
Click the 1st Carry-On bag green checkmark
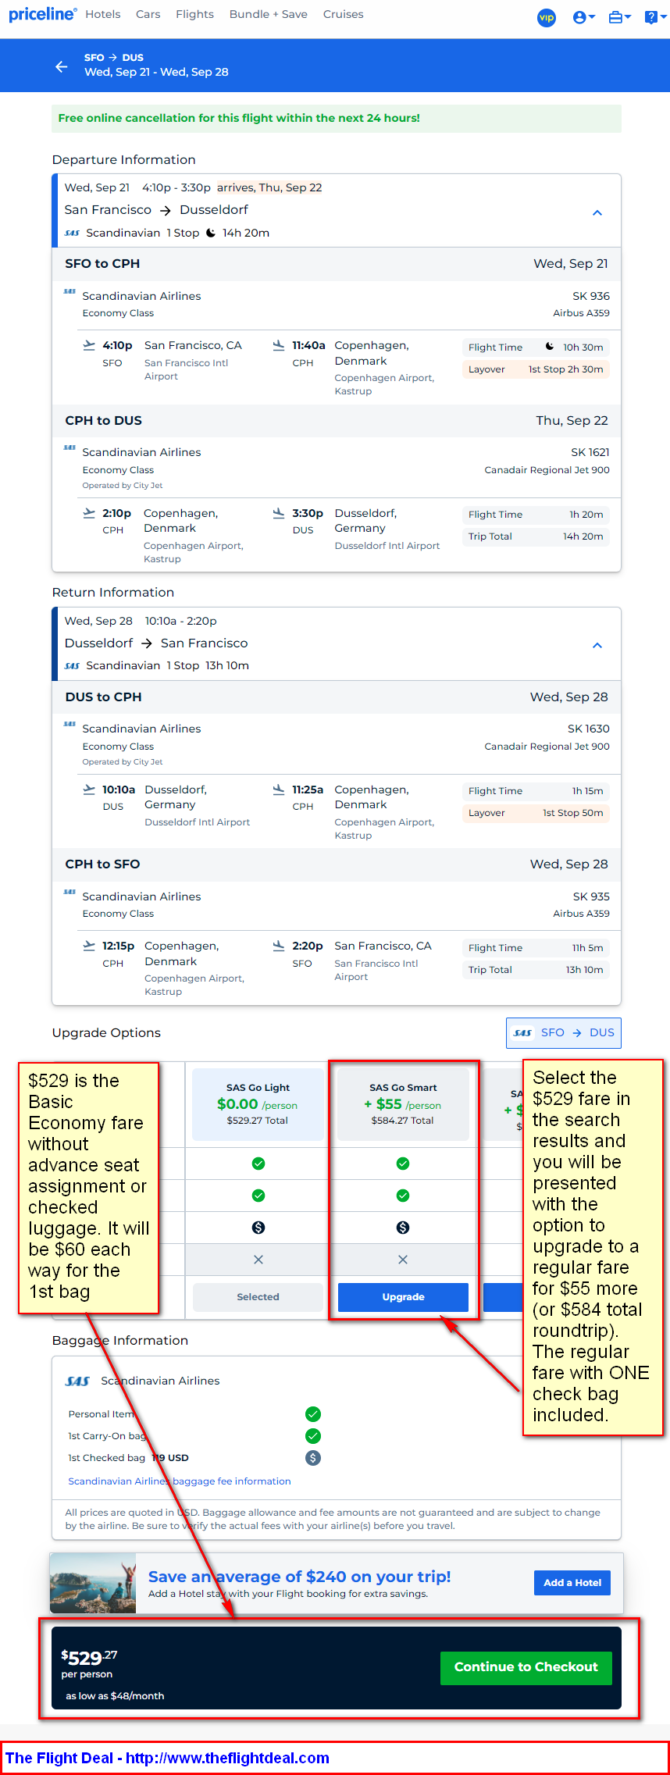pyautogui.click(x=313, y=1436)
